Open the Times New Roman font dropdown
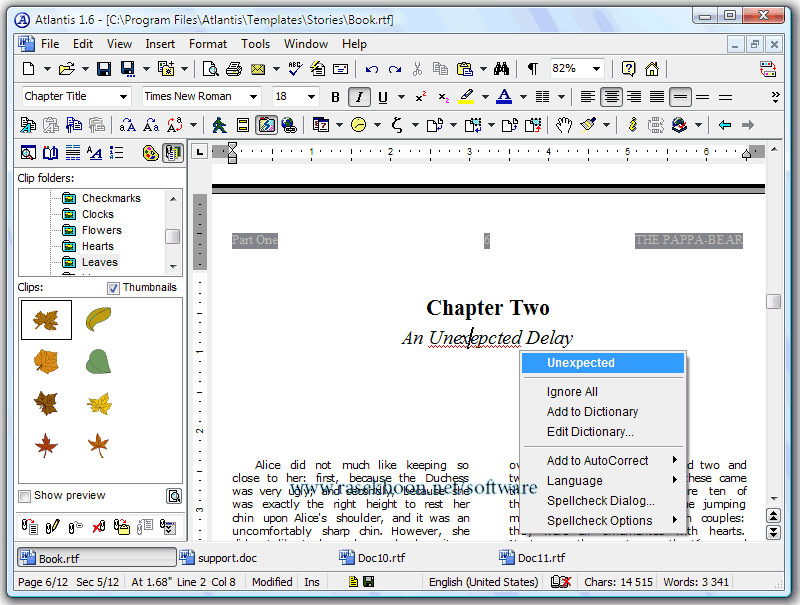Screen dimensions: 800x605 click(x=253, y=96)
